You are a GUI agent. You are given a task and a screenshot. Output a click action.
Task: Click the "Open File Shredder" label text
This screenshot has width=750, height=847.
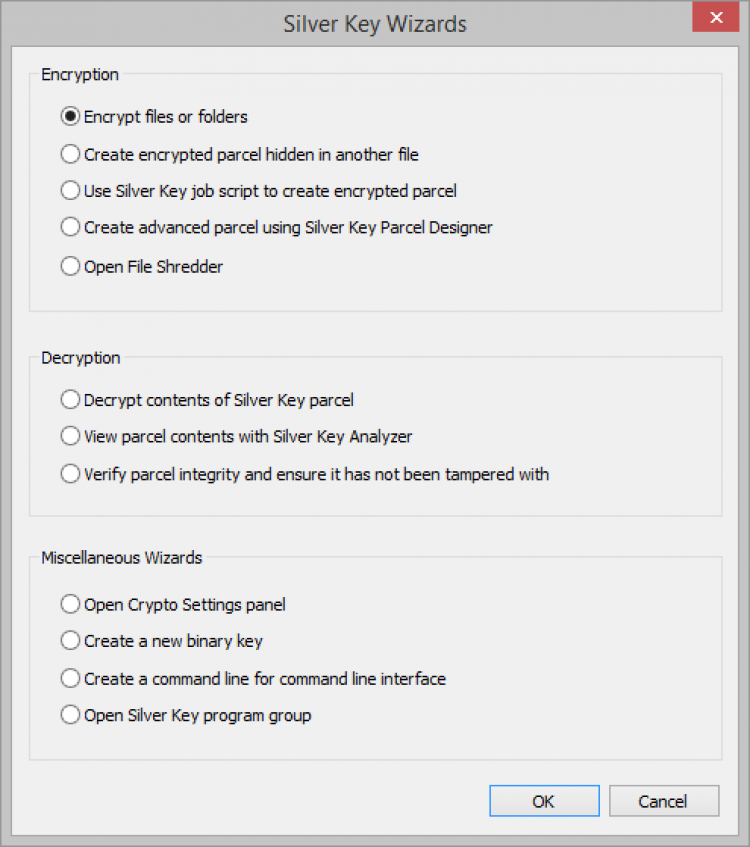coord(153,267)
